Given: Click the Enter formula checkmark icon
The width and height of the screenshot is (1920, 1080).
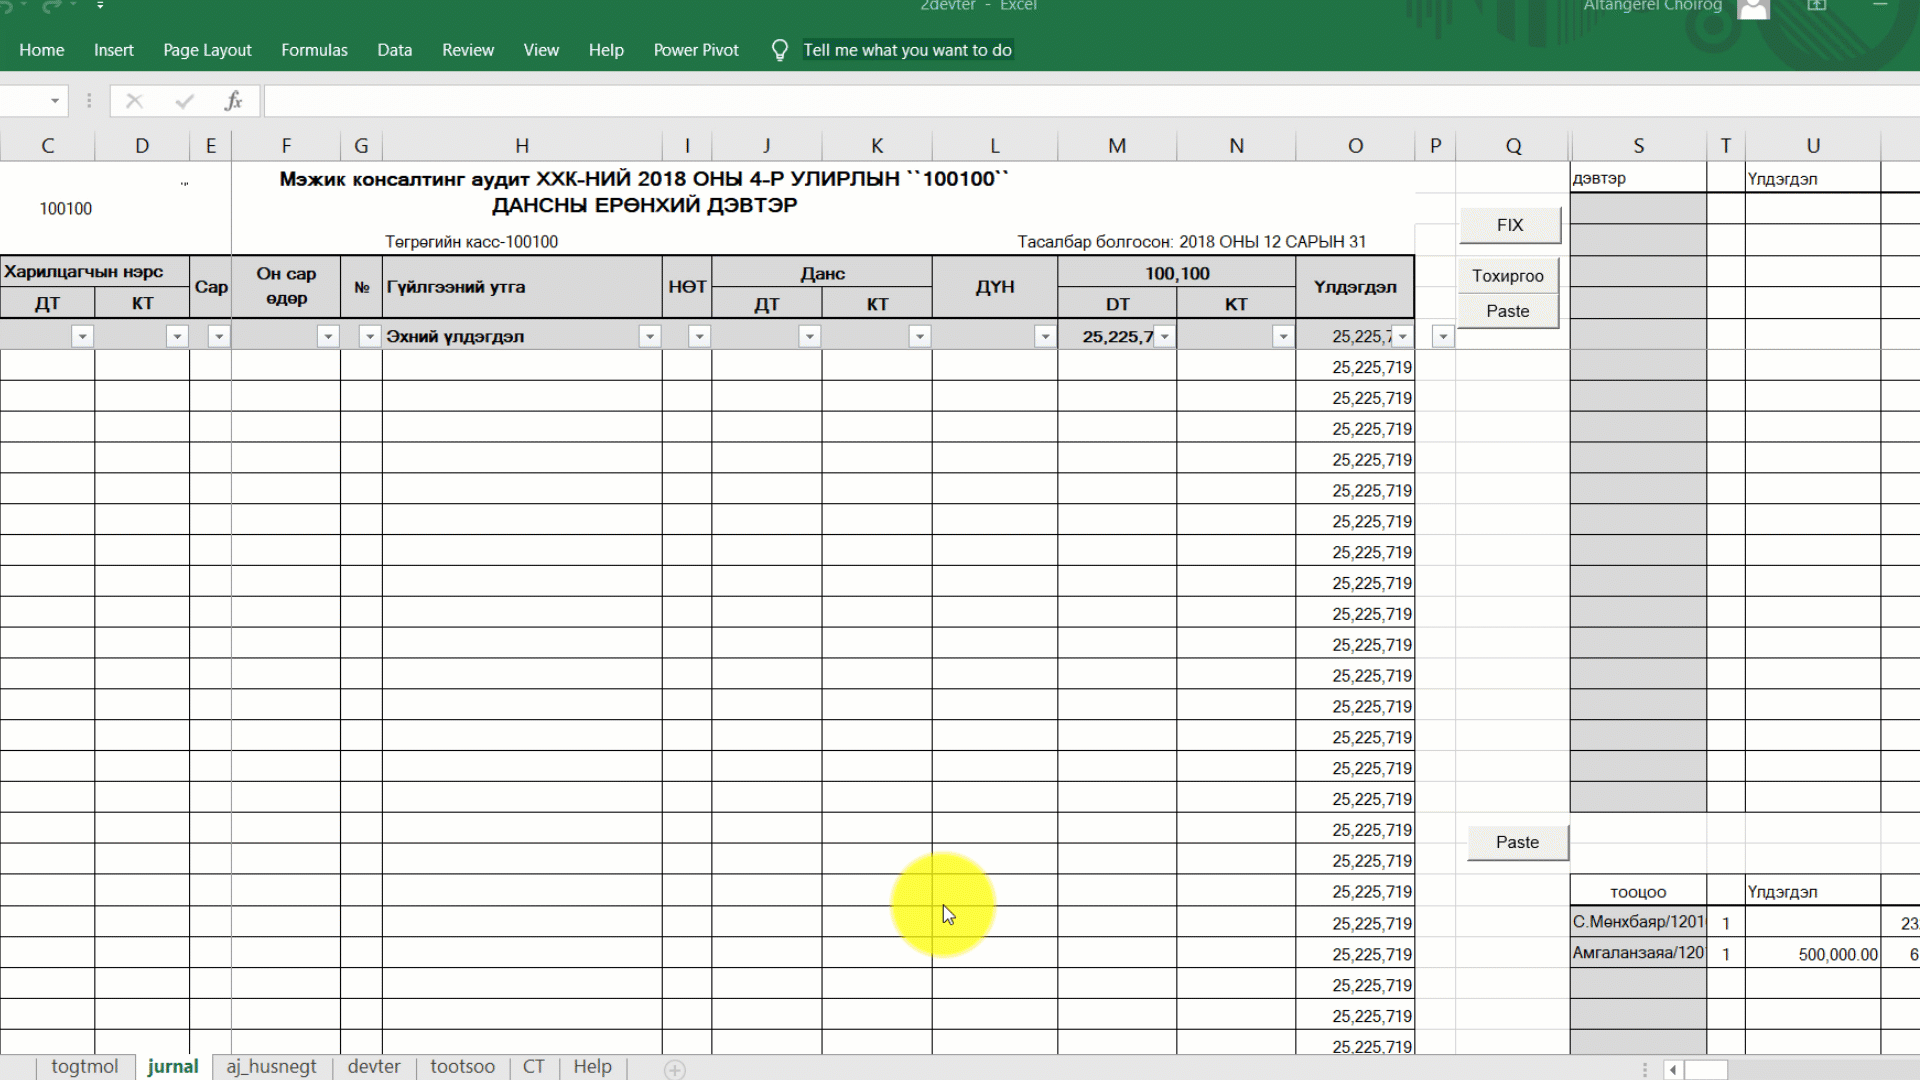Looking at the screenshot, I should pyautogui.click(x=184, y=101).
